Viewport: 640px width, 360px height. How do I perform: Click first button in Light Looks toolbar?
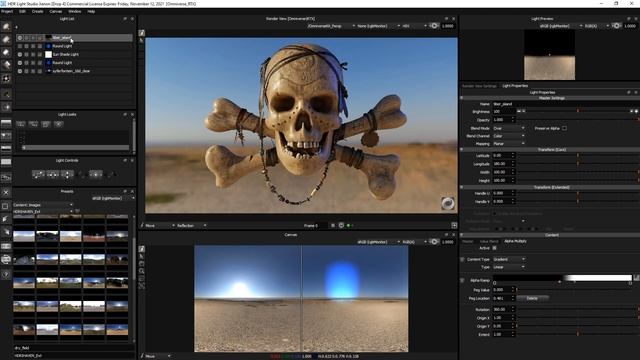(20, 124)
